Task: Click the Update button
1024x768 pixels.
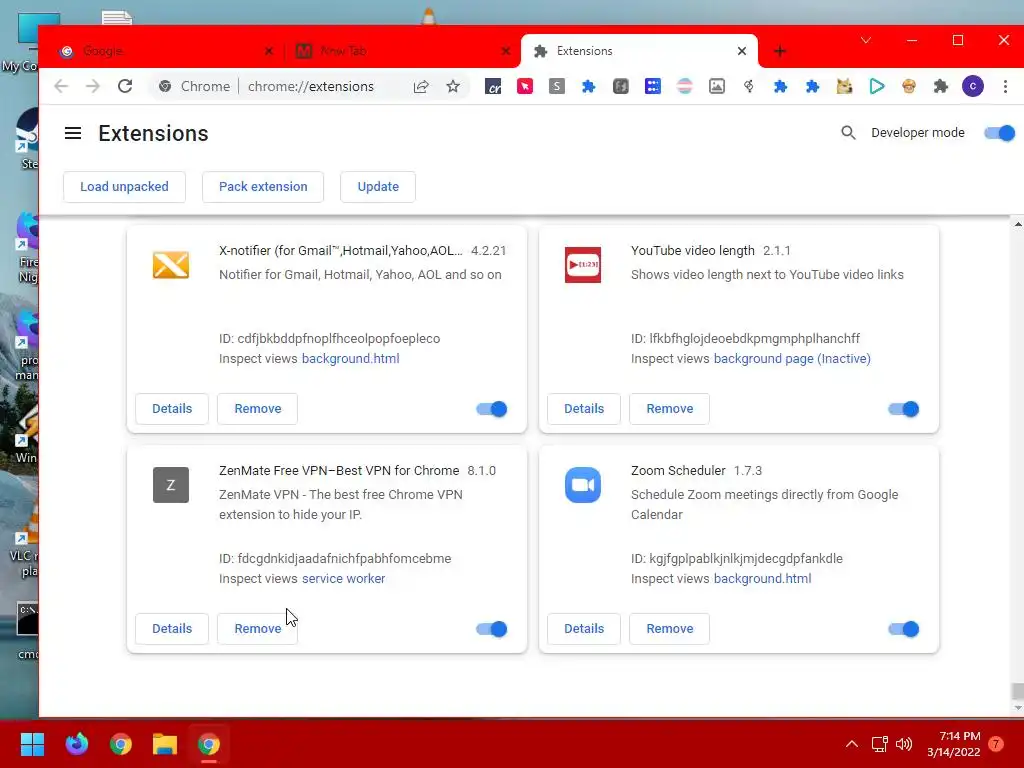Action: 378,187
